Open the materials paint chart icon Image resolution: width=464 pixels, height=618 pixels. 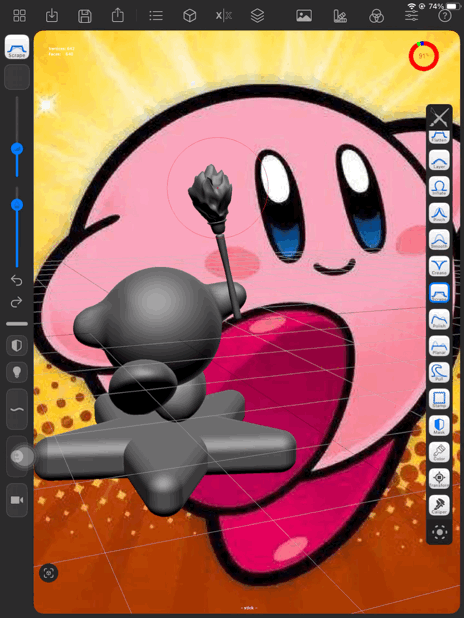340,16
